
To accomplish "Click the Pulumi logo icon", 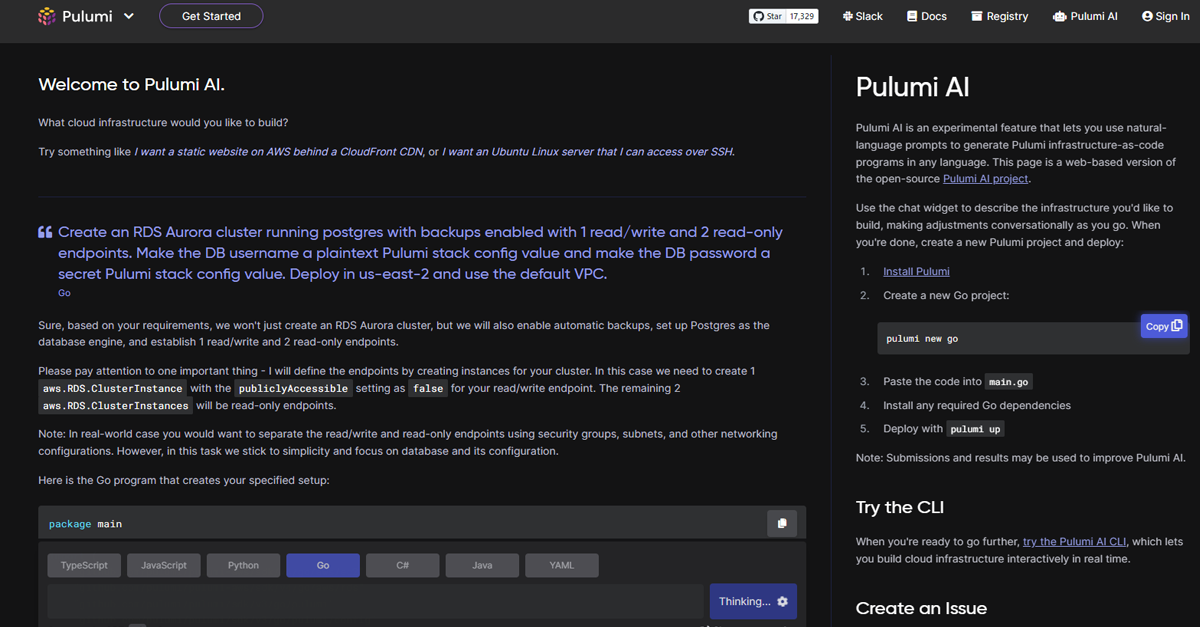I will coord(46,16).
